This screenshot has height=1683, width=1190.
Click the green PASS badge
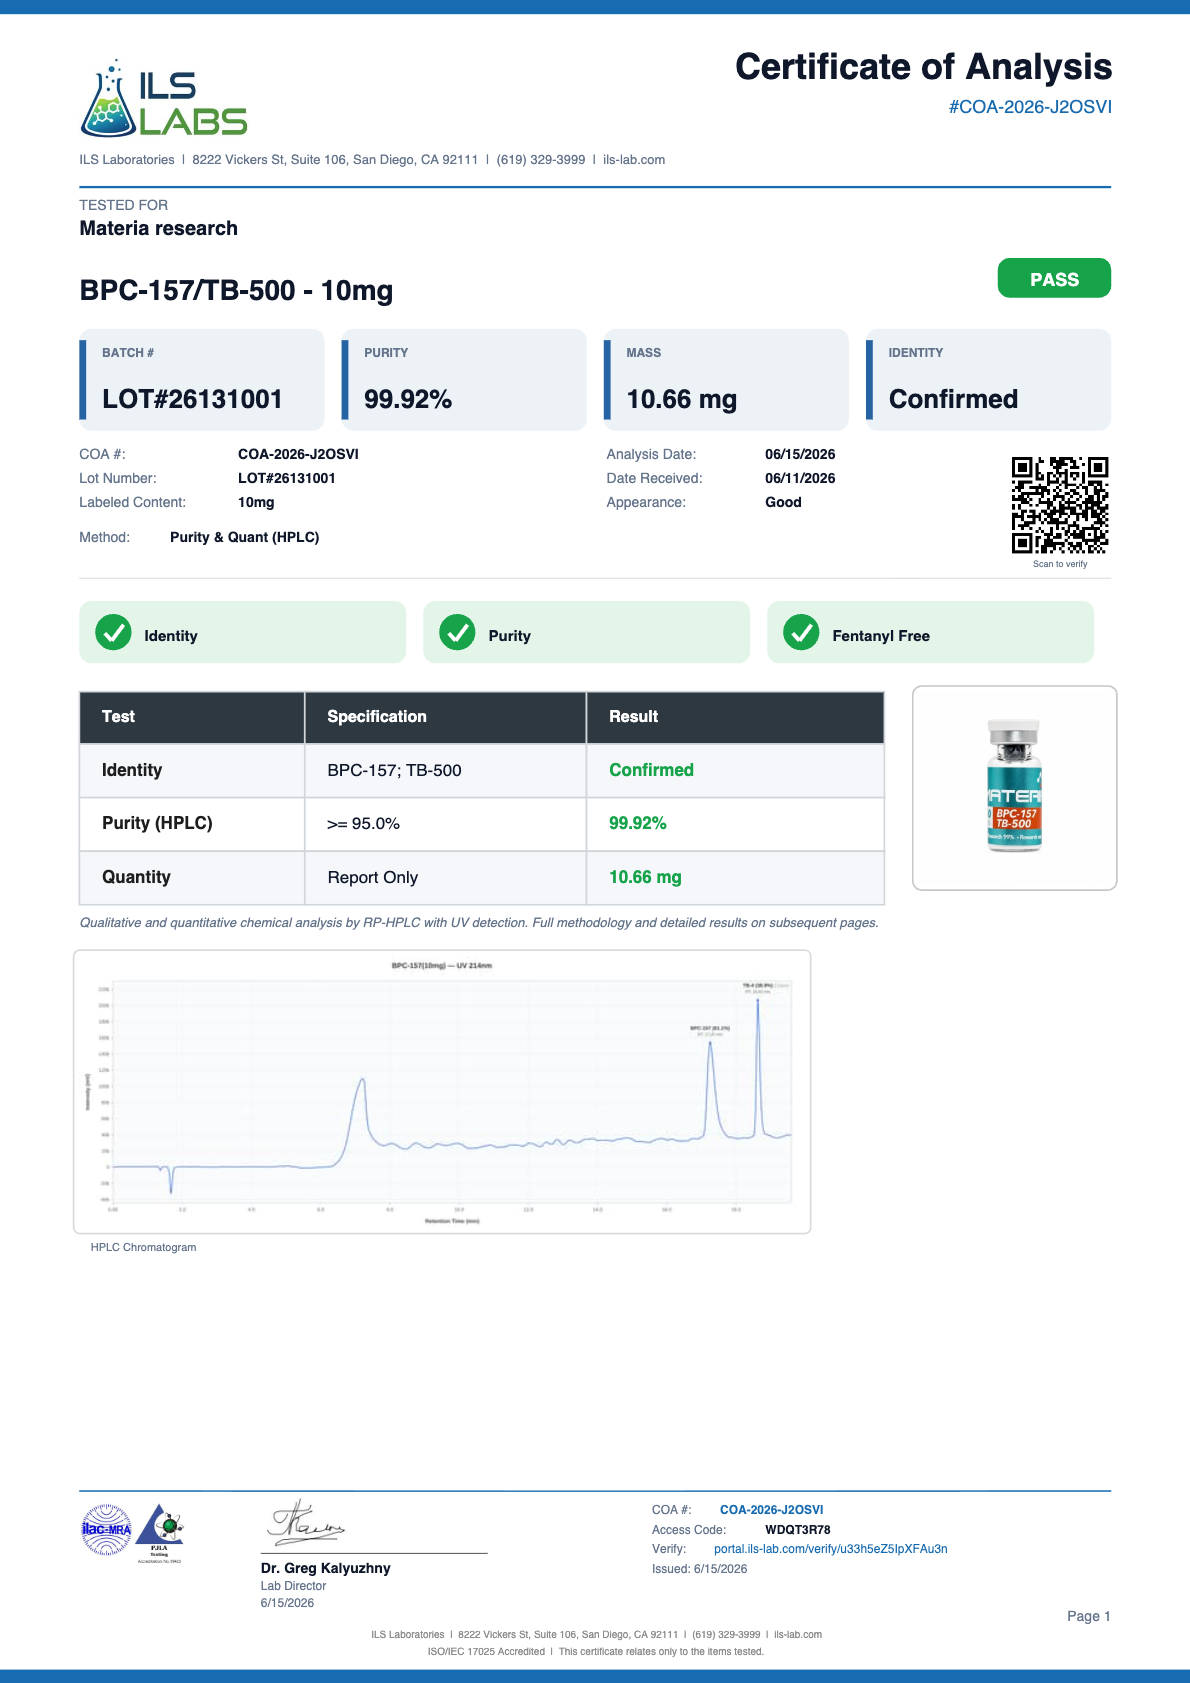tap(1054, 278)
